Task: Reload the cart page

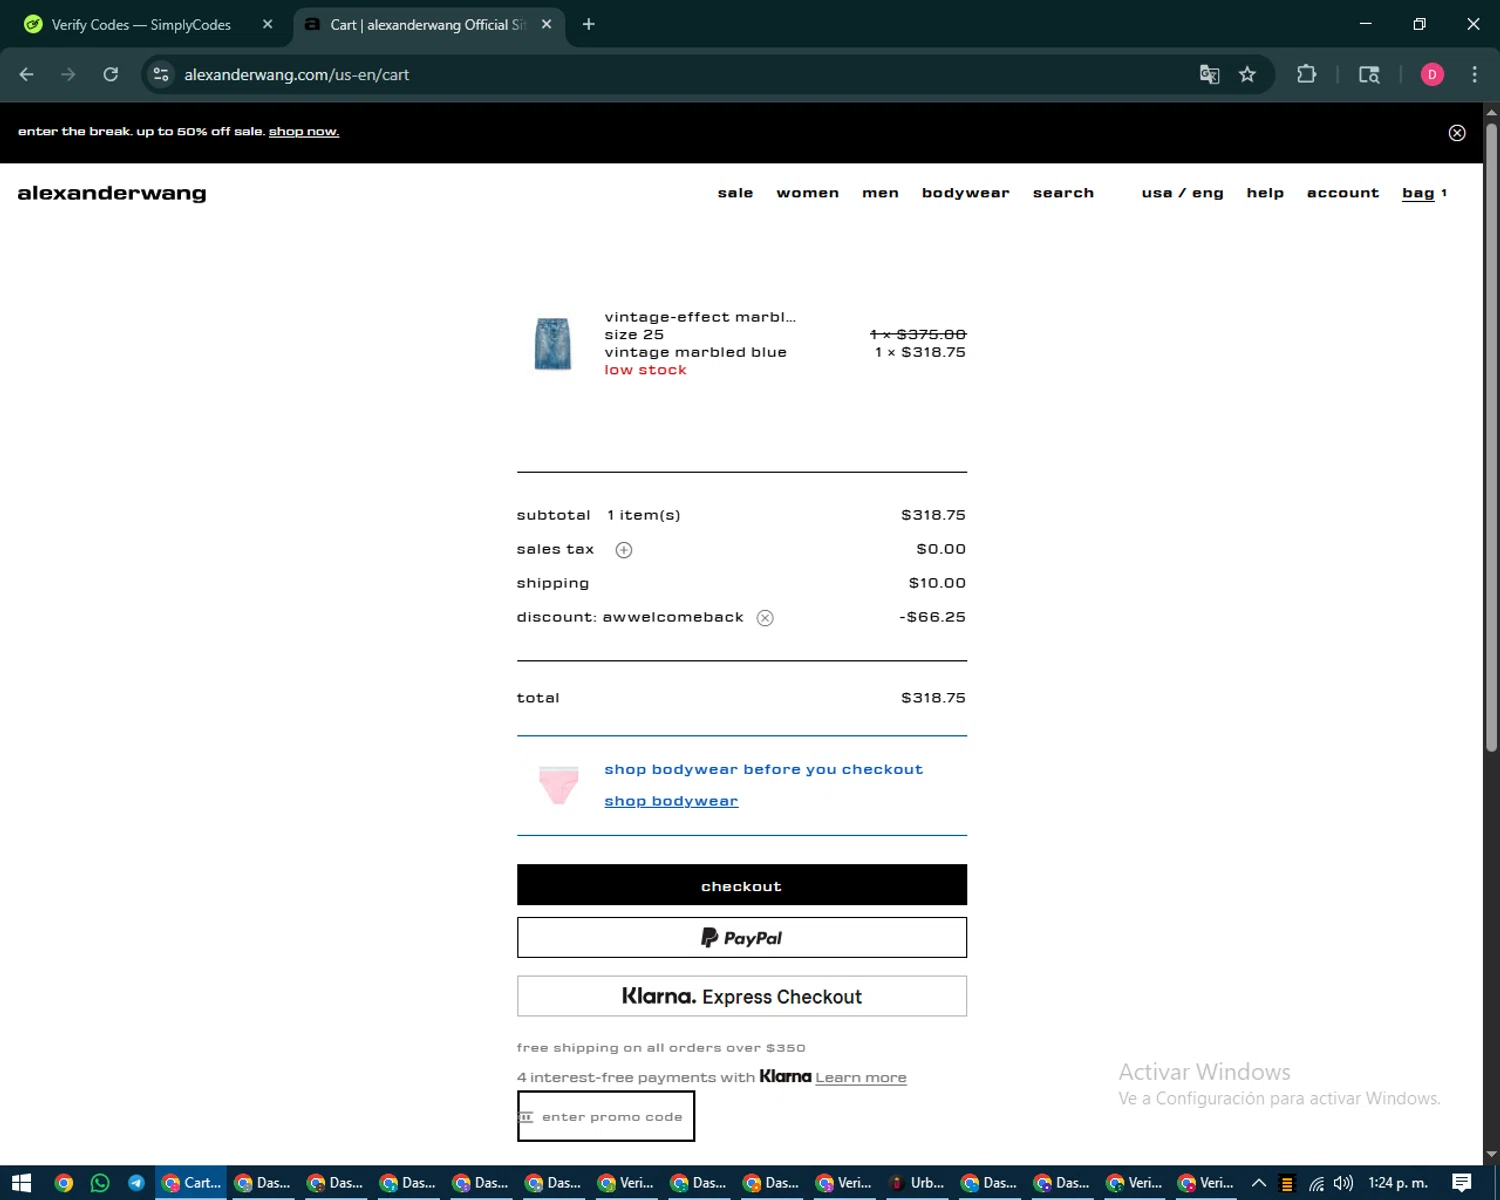Action: pos(111,74)
